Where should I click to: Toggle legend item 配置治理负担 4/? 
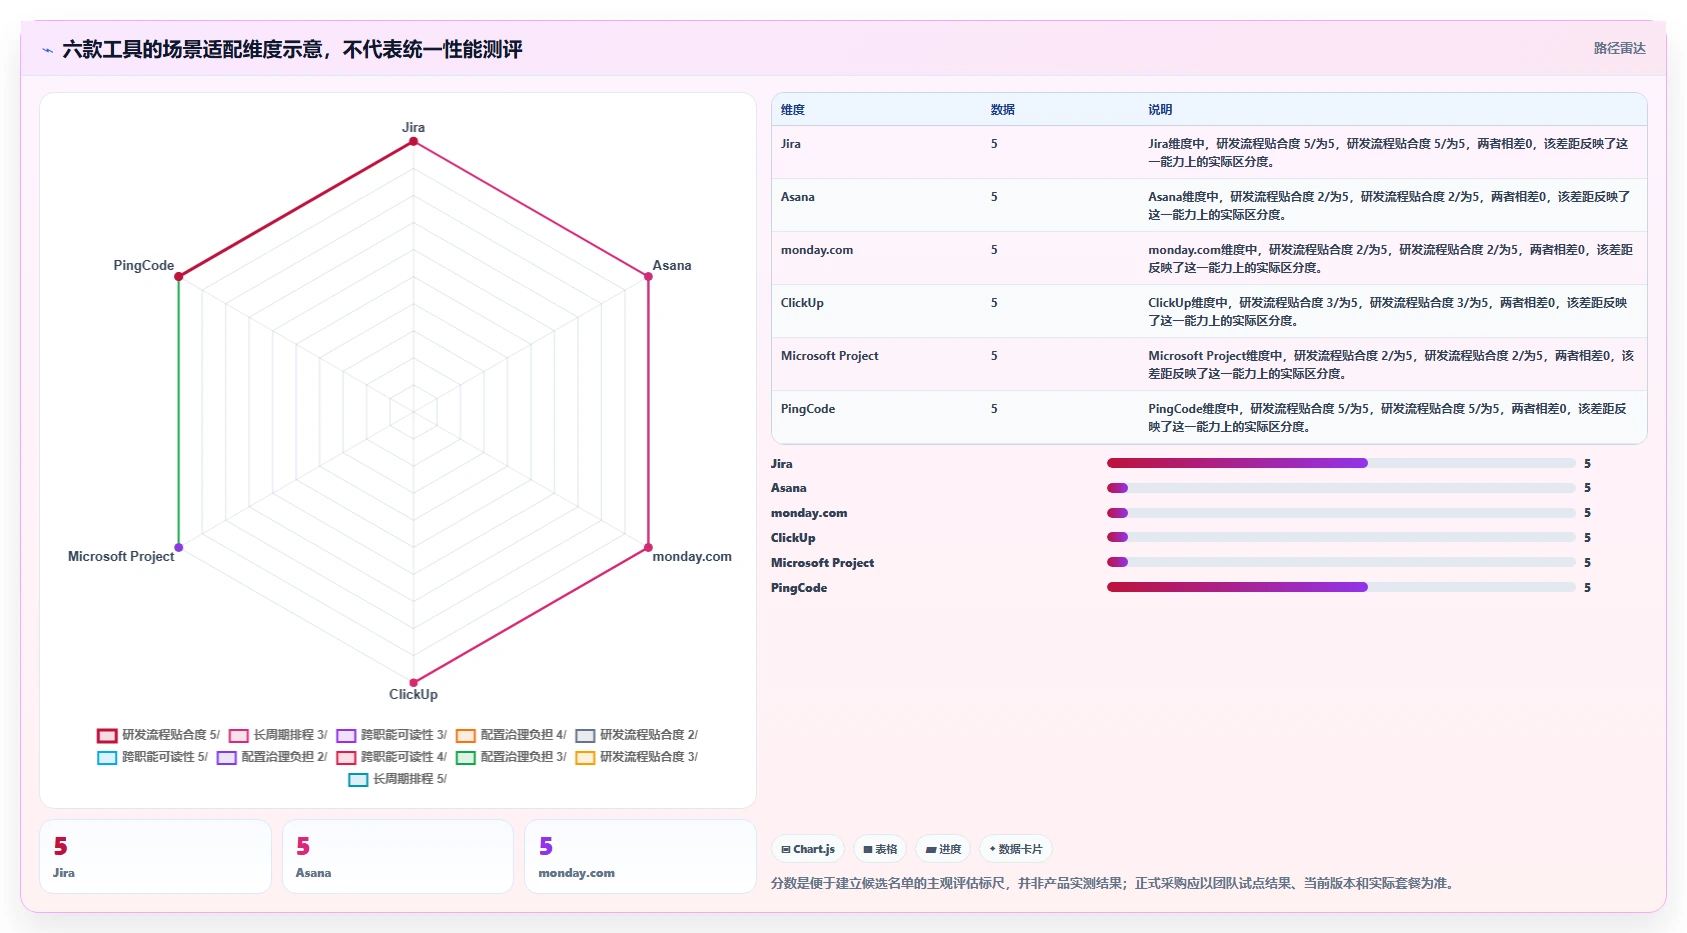pos(511,735)
